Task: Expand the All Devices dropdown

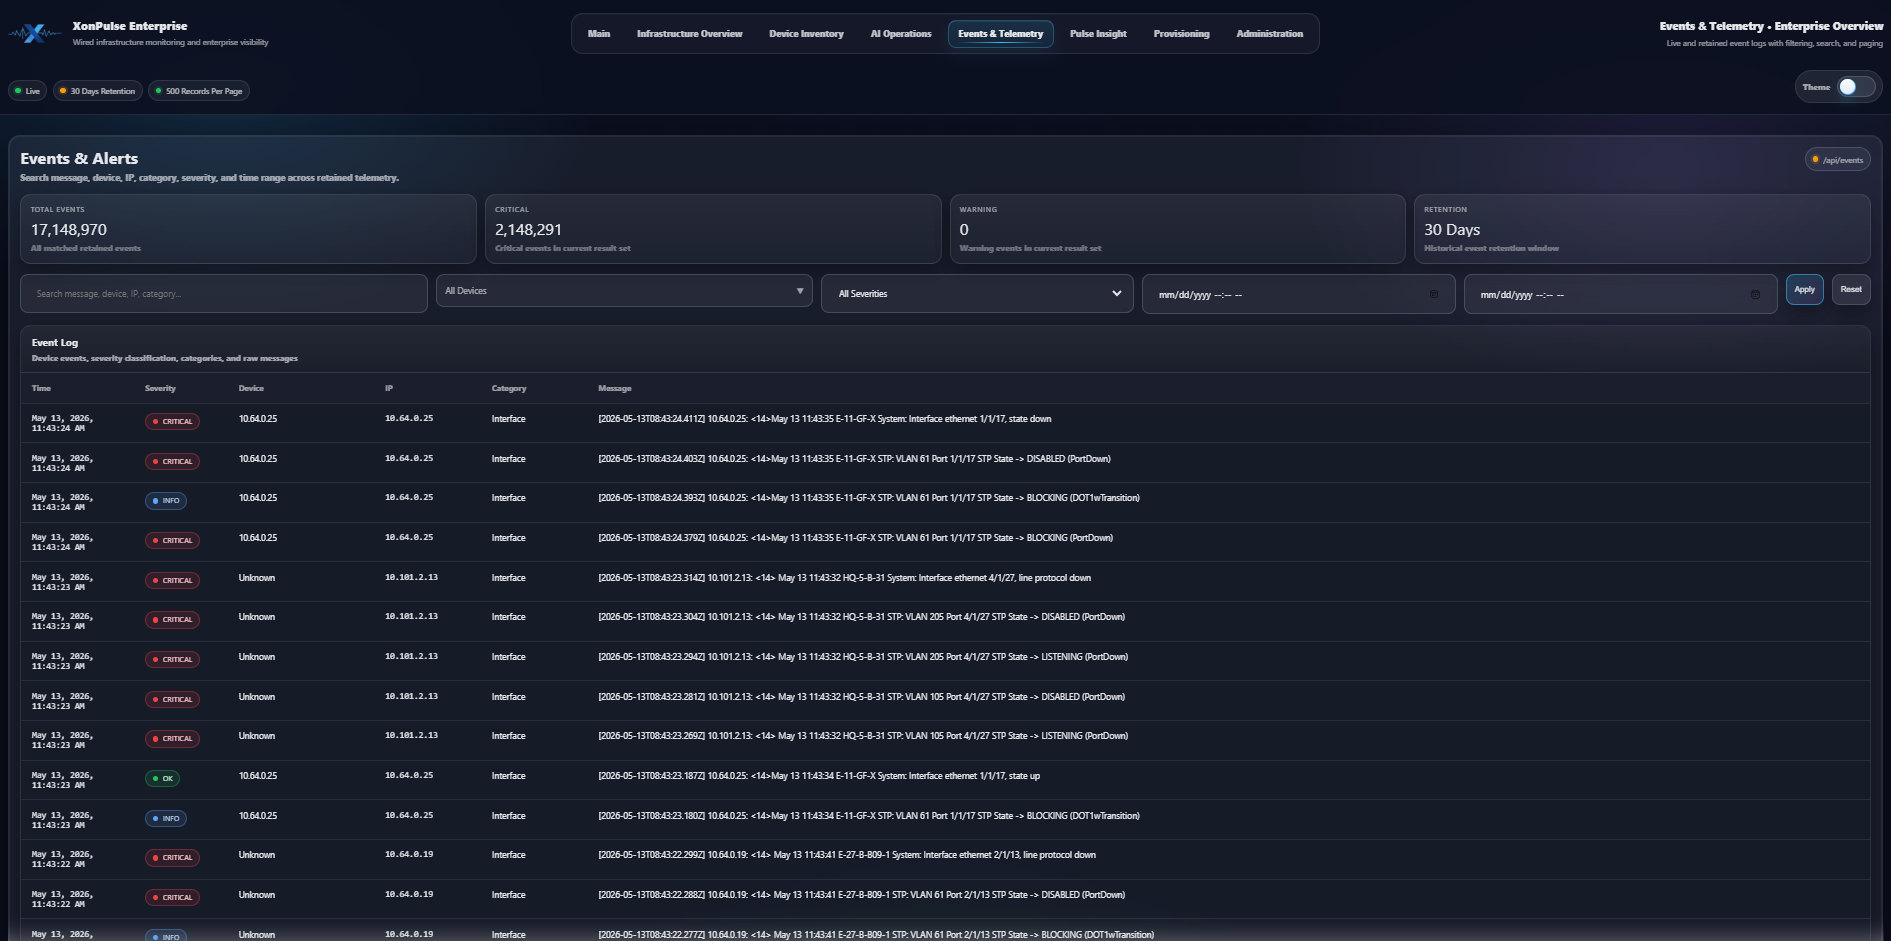Action: (x=624, y=291)
